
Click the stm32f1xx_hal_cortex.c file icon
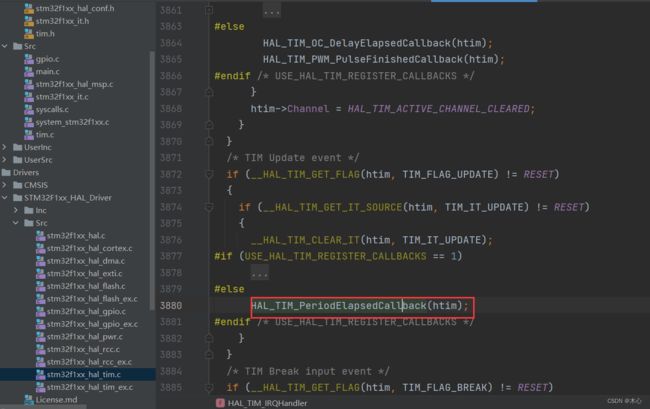pos(40,248)
